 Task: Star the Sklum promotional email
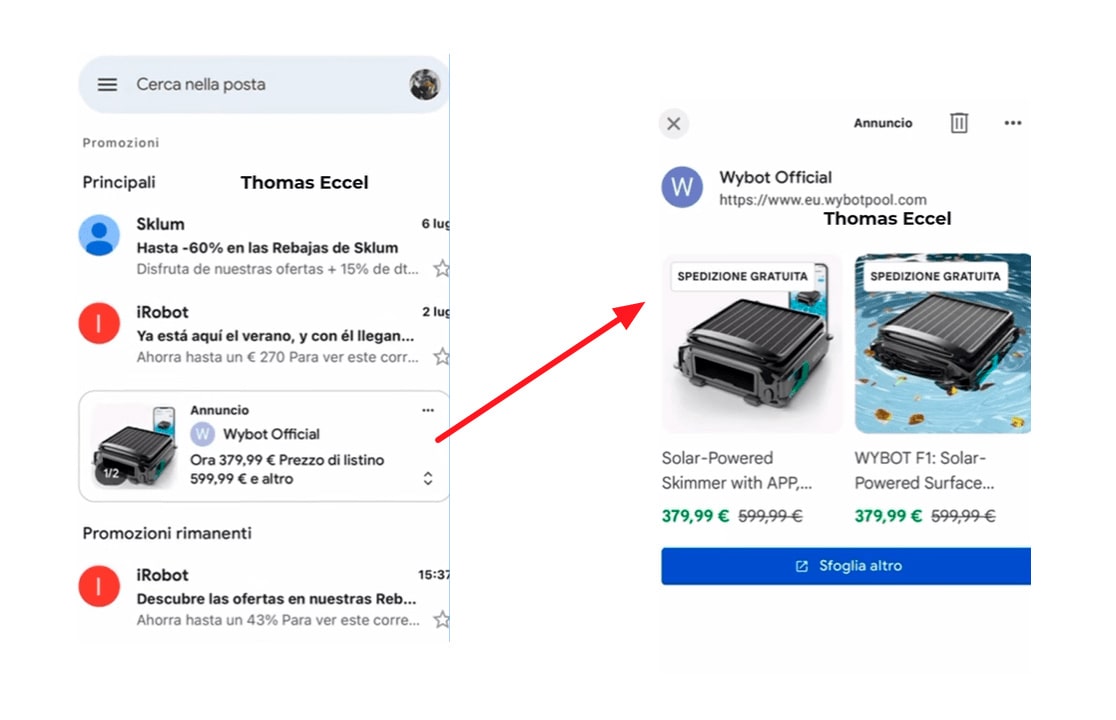441,268
